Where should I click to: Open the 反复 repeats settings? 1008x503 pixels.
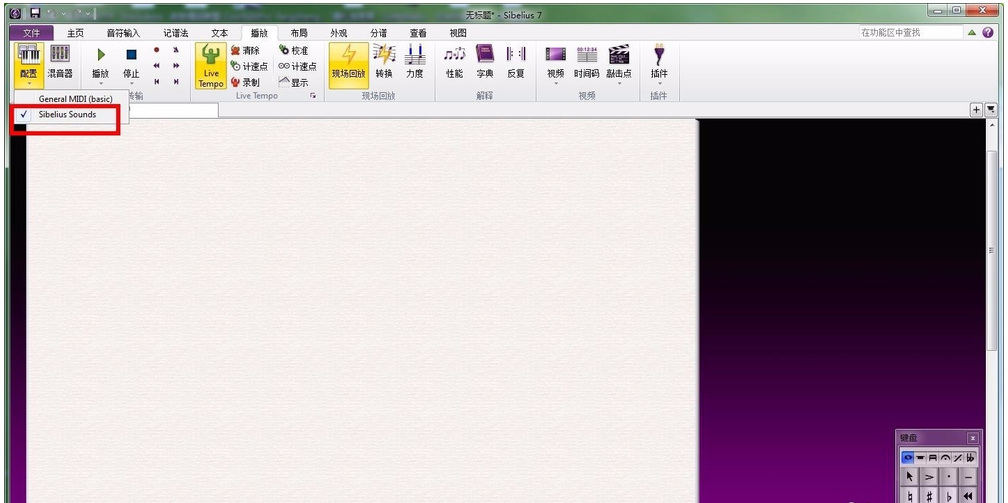pos(516,62)
